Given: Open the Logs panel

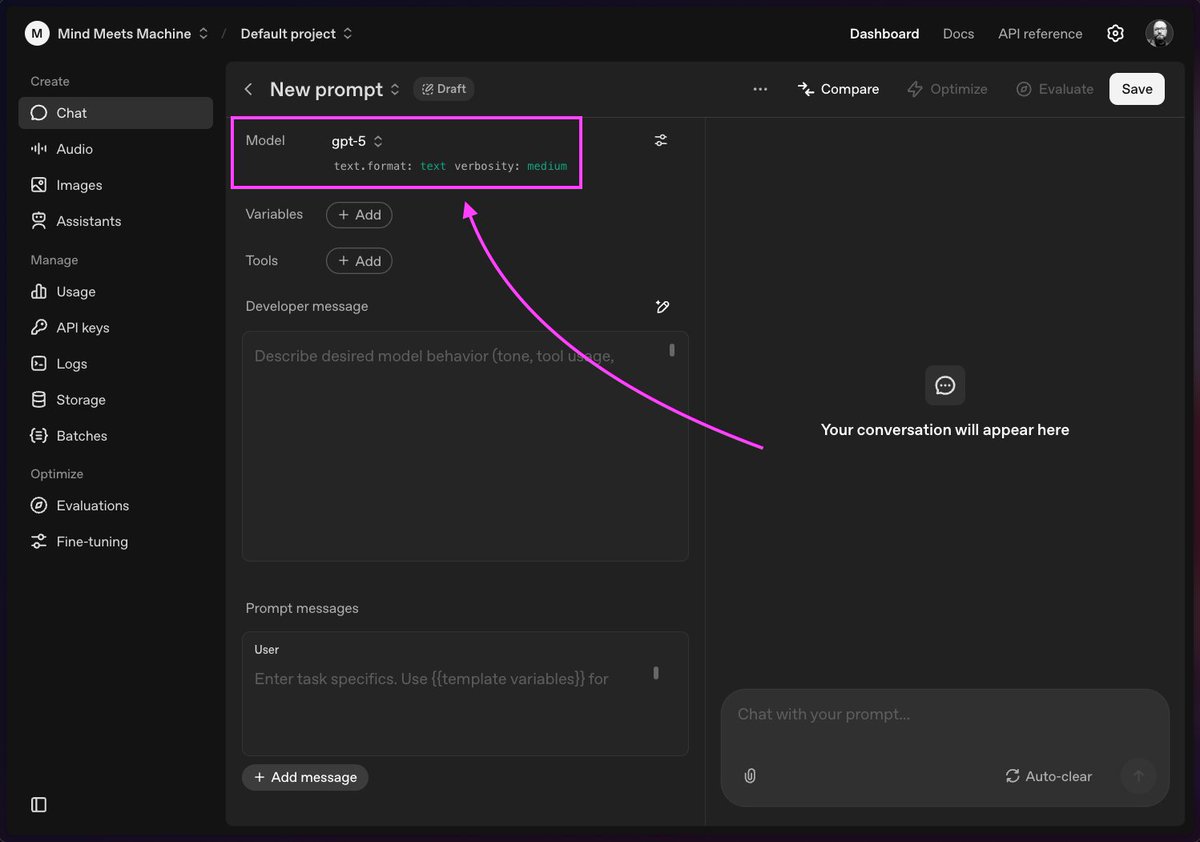Looking at the screenshot, I should coord(72,363).
